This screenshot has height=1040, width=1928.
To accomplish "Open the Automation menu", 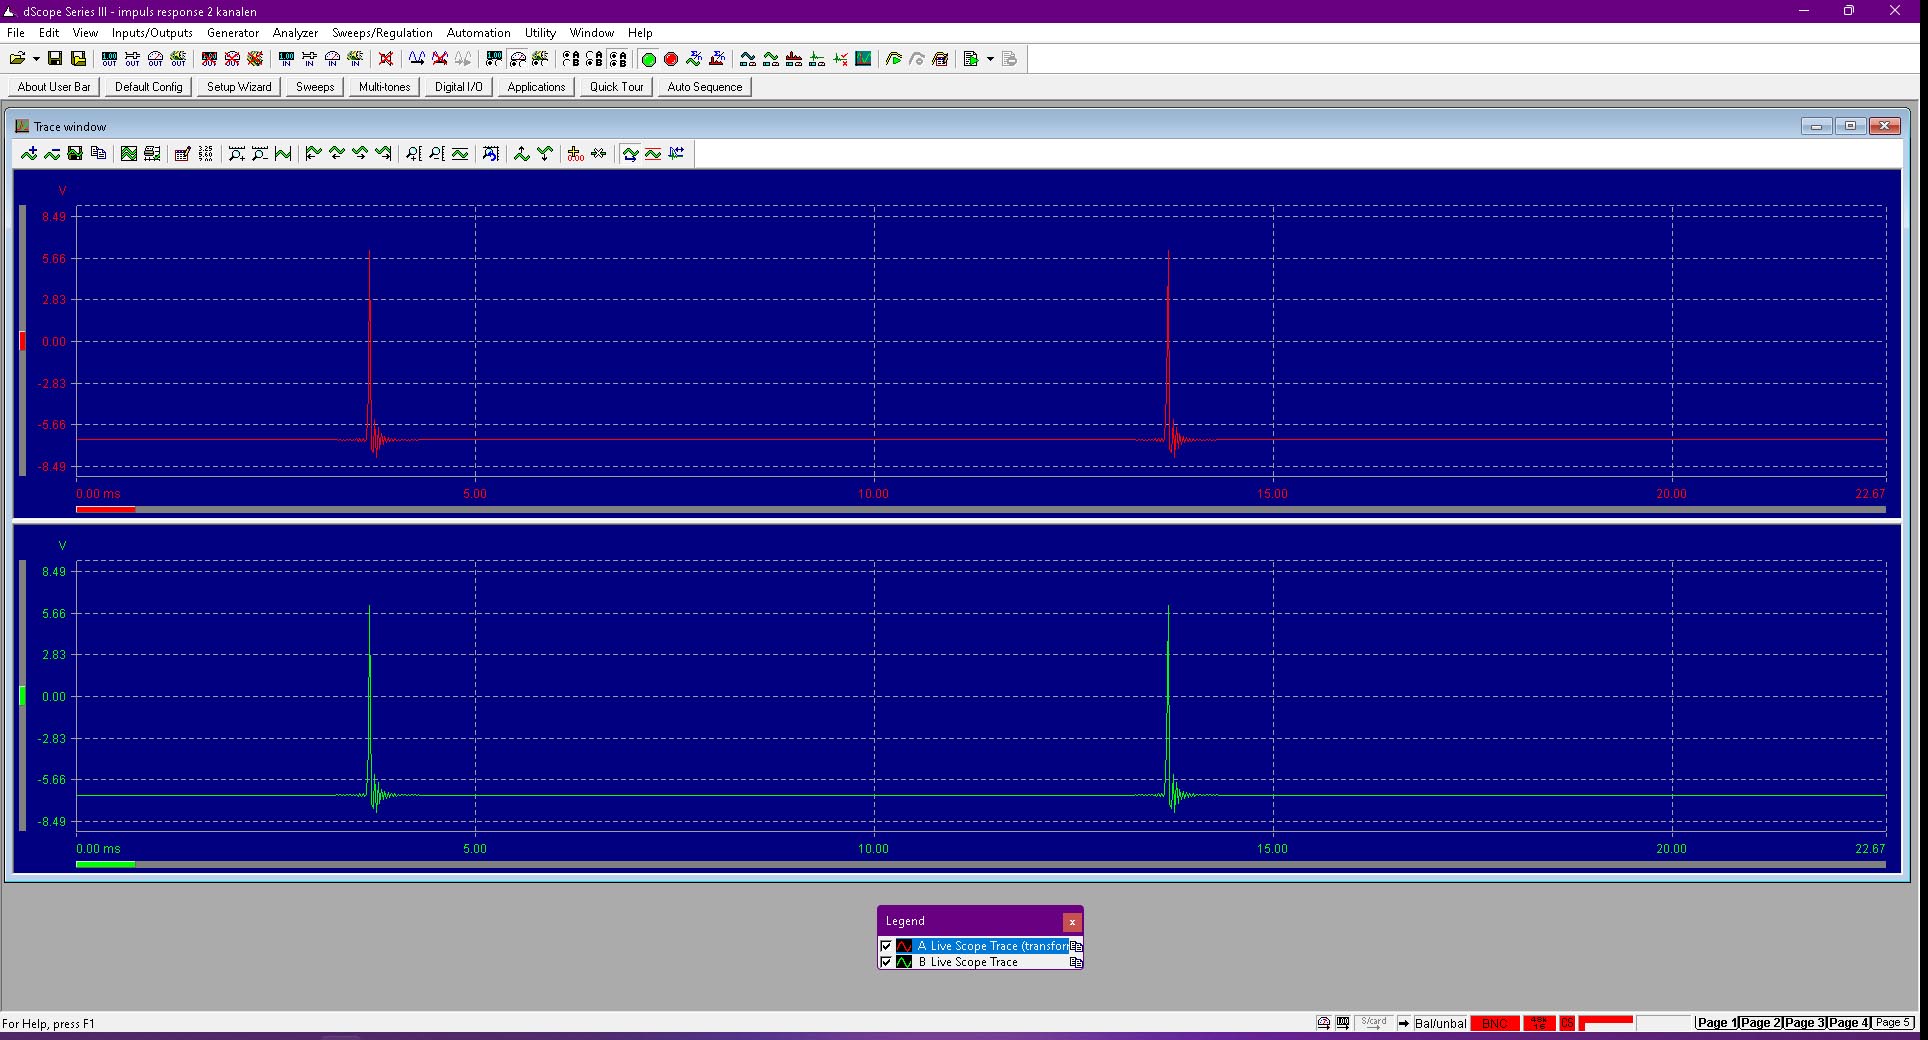I will pos(478,33).
